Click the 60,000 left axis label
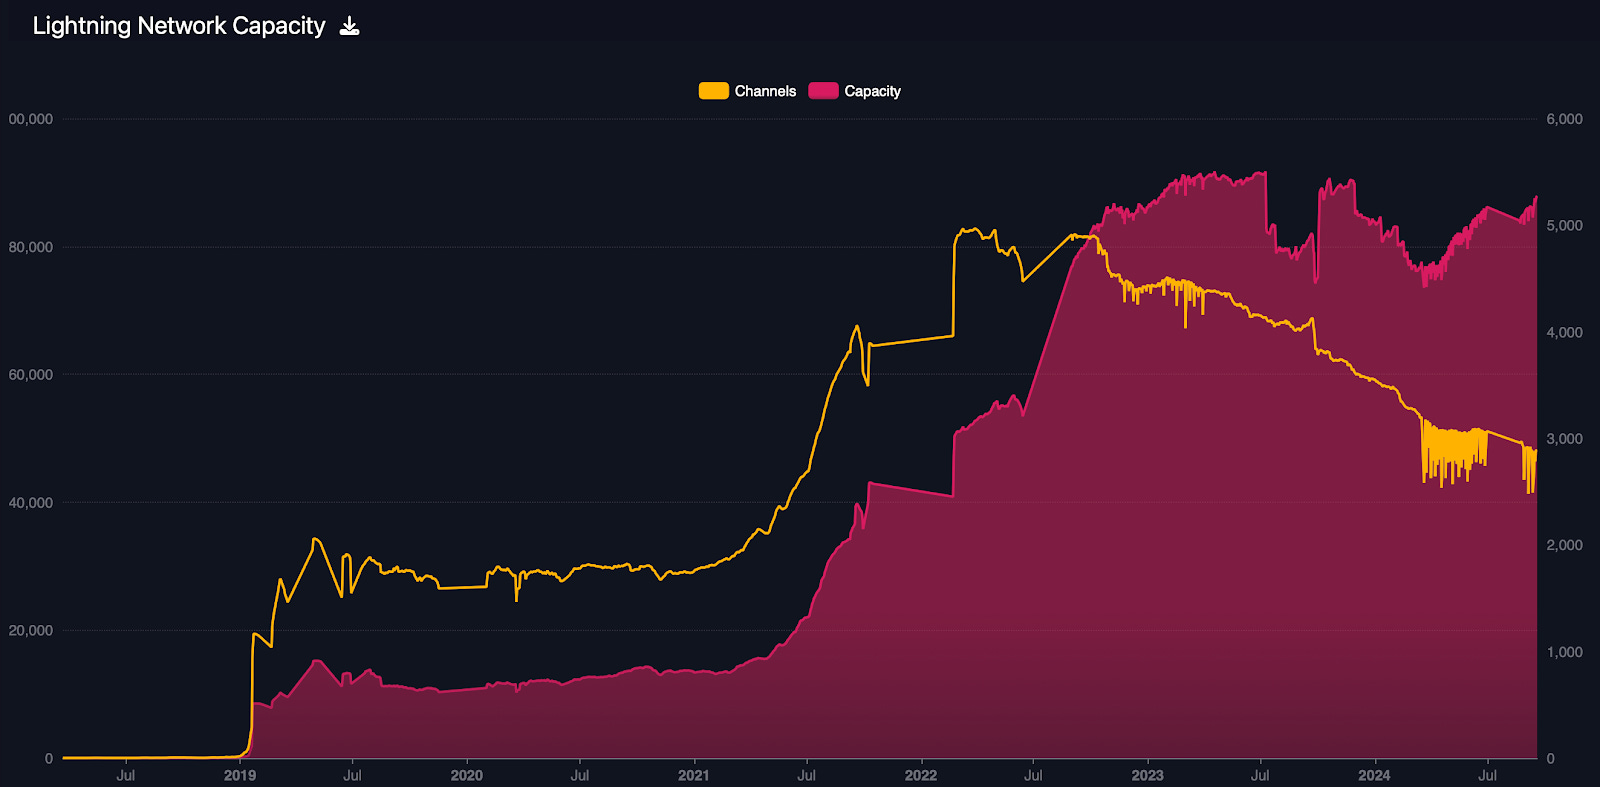The image size is (1600, 787). pos(31,375)
